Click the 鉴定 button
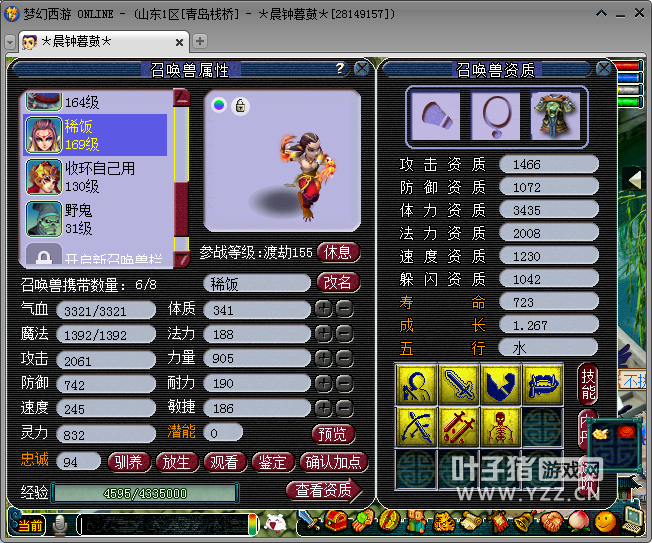The height and width of the screenshot is (543, 652). 273,462
